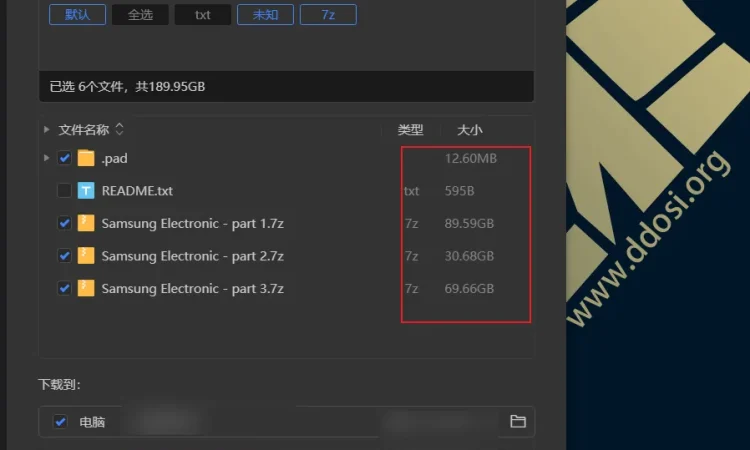Click the txt type cell of README.txt
This screenshot has width=750, height=450.
(411, 191)
